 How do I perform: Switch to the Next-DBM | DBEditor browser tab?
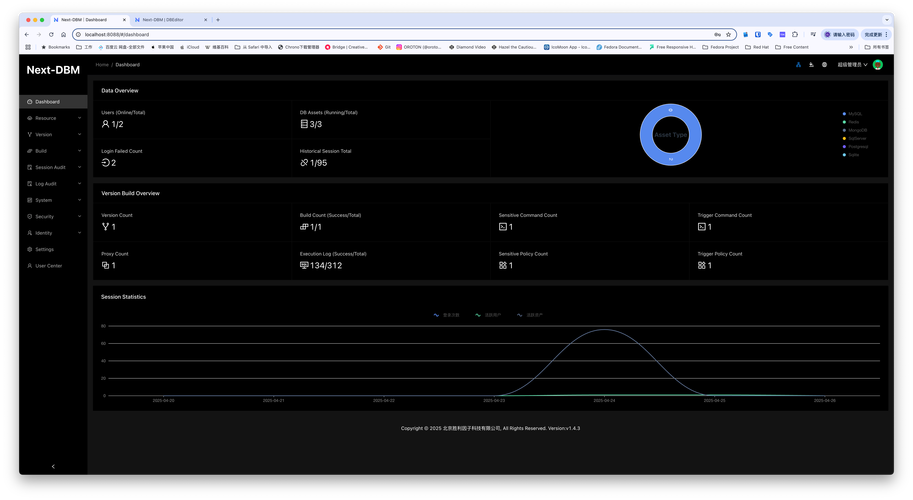coord(166,19)
